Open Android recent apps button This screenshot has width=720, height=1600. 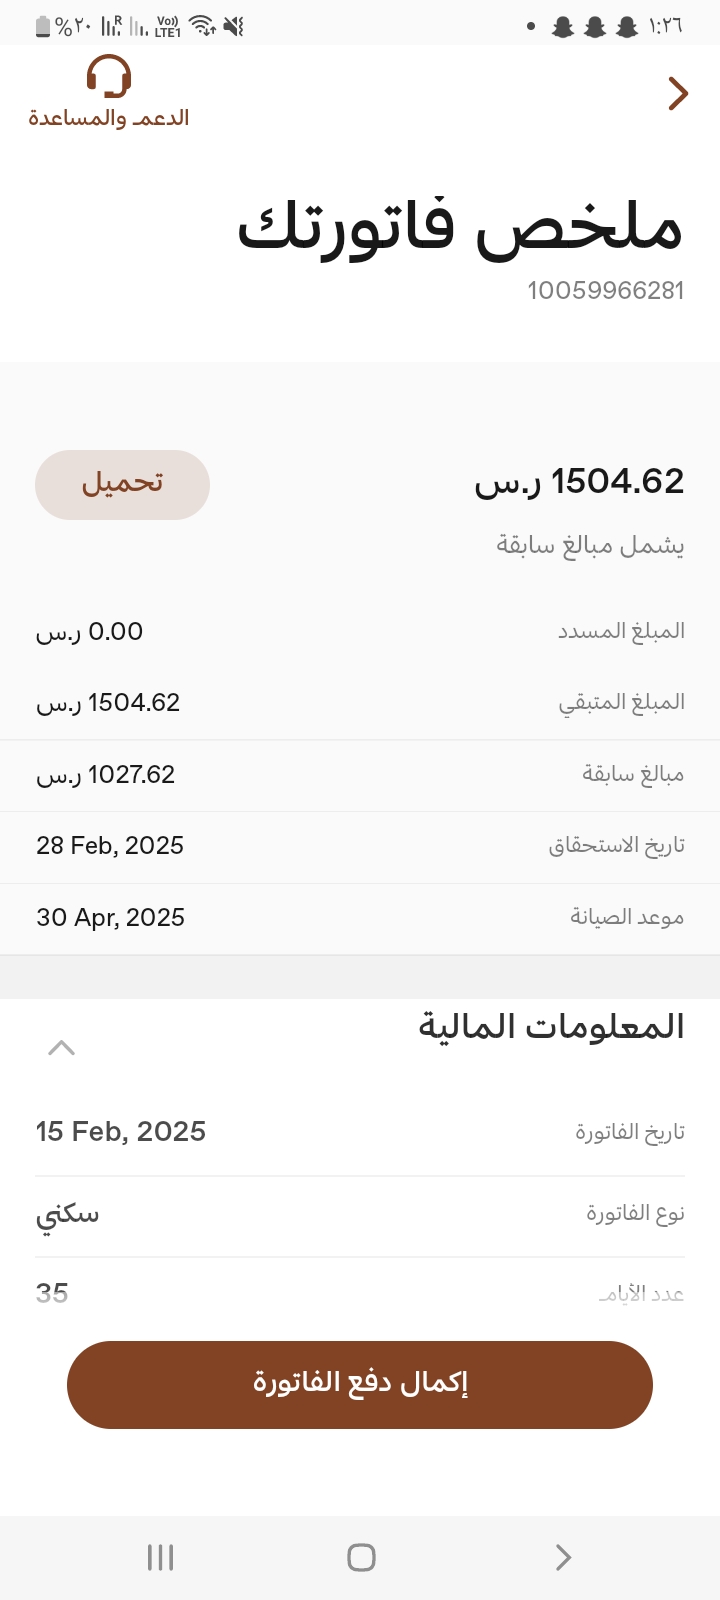click(160, 1557)
